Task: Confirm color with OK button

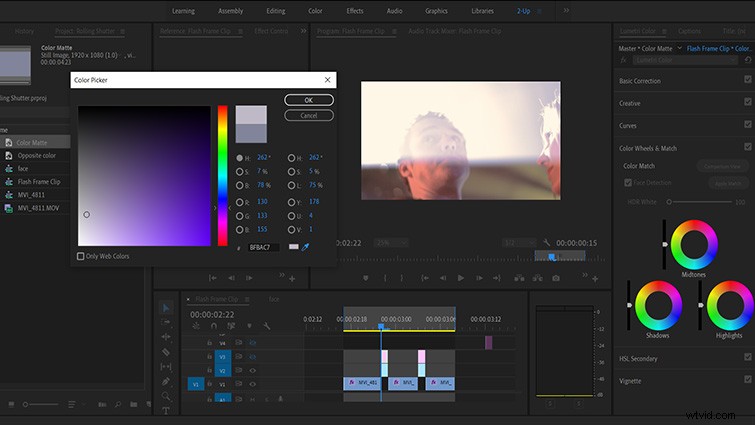Action: [x=309, y=100]
